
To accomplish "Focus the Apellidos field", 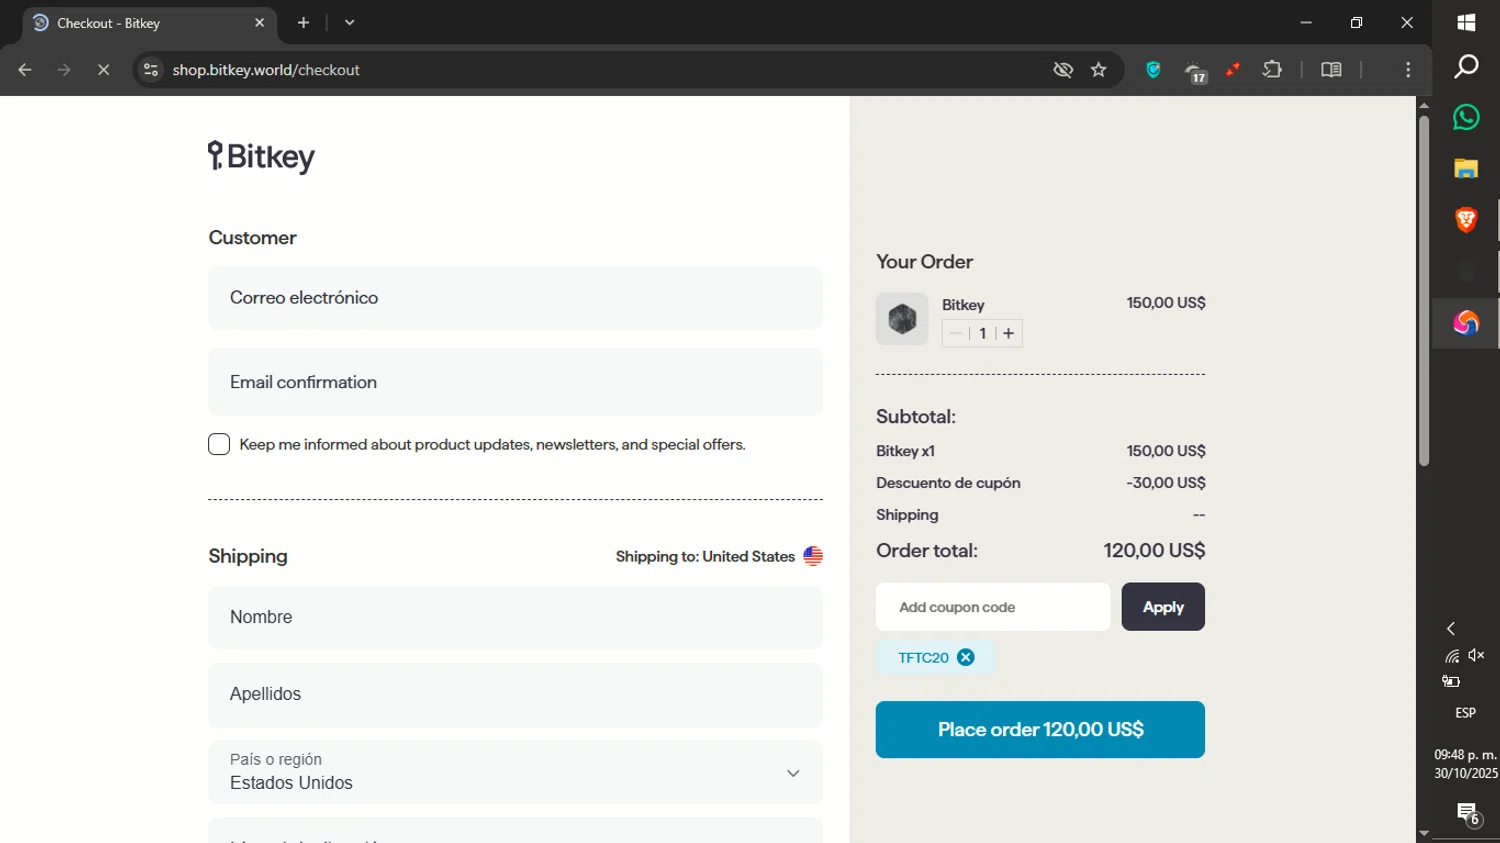I will (515, 695).
